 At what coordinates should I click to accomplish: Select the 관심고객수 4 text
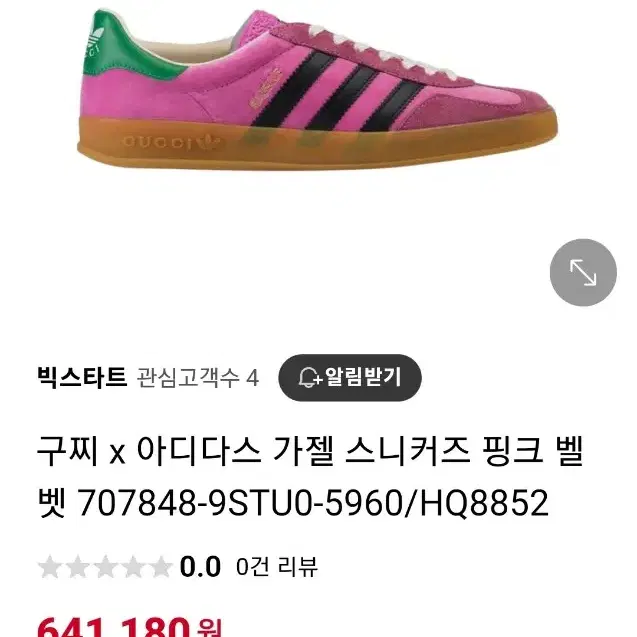198,378
